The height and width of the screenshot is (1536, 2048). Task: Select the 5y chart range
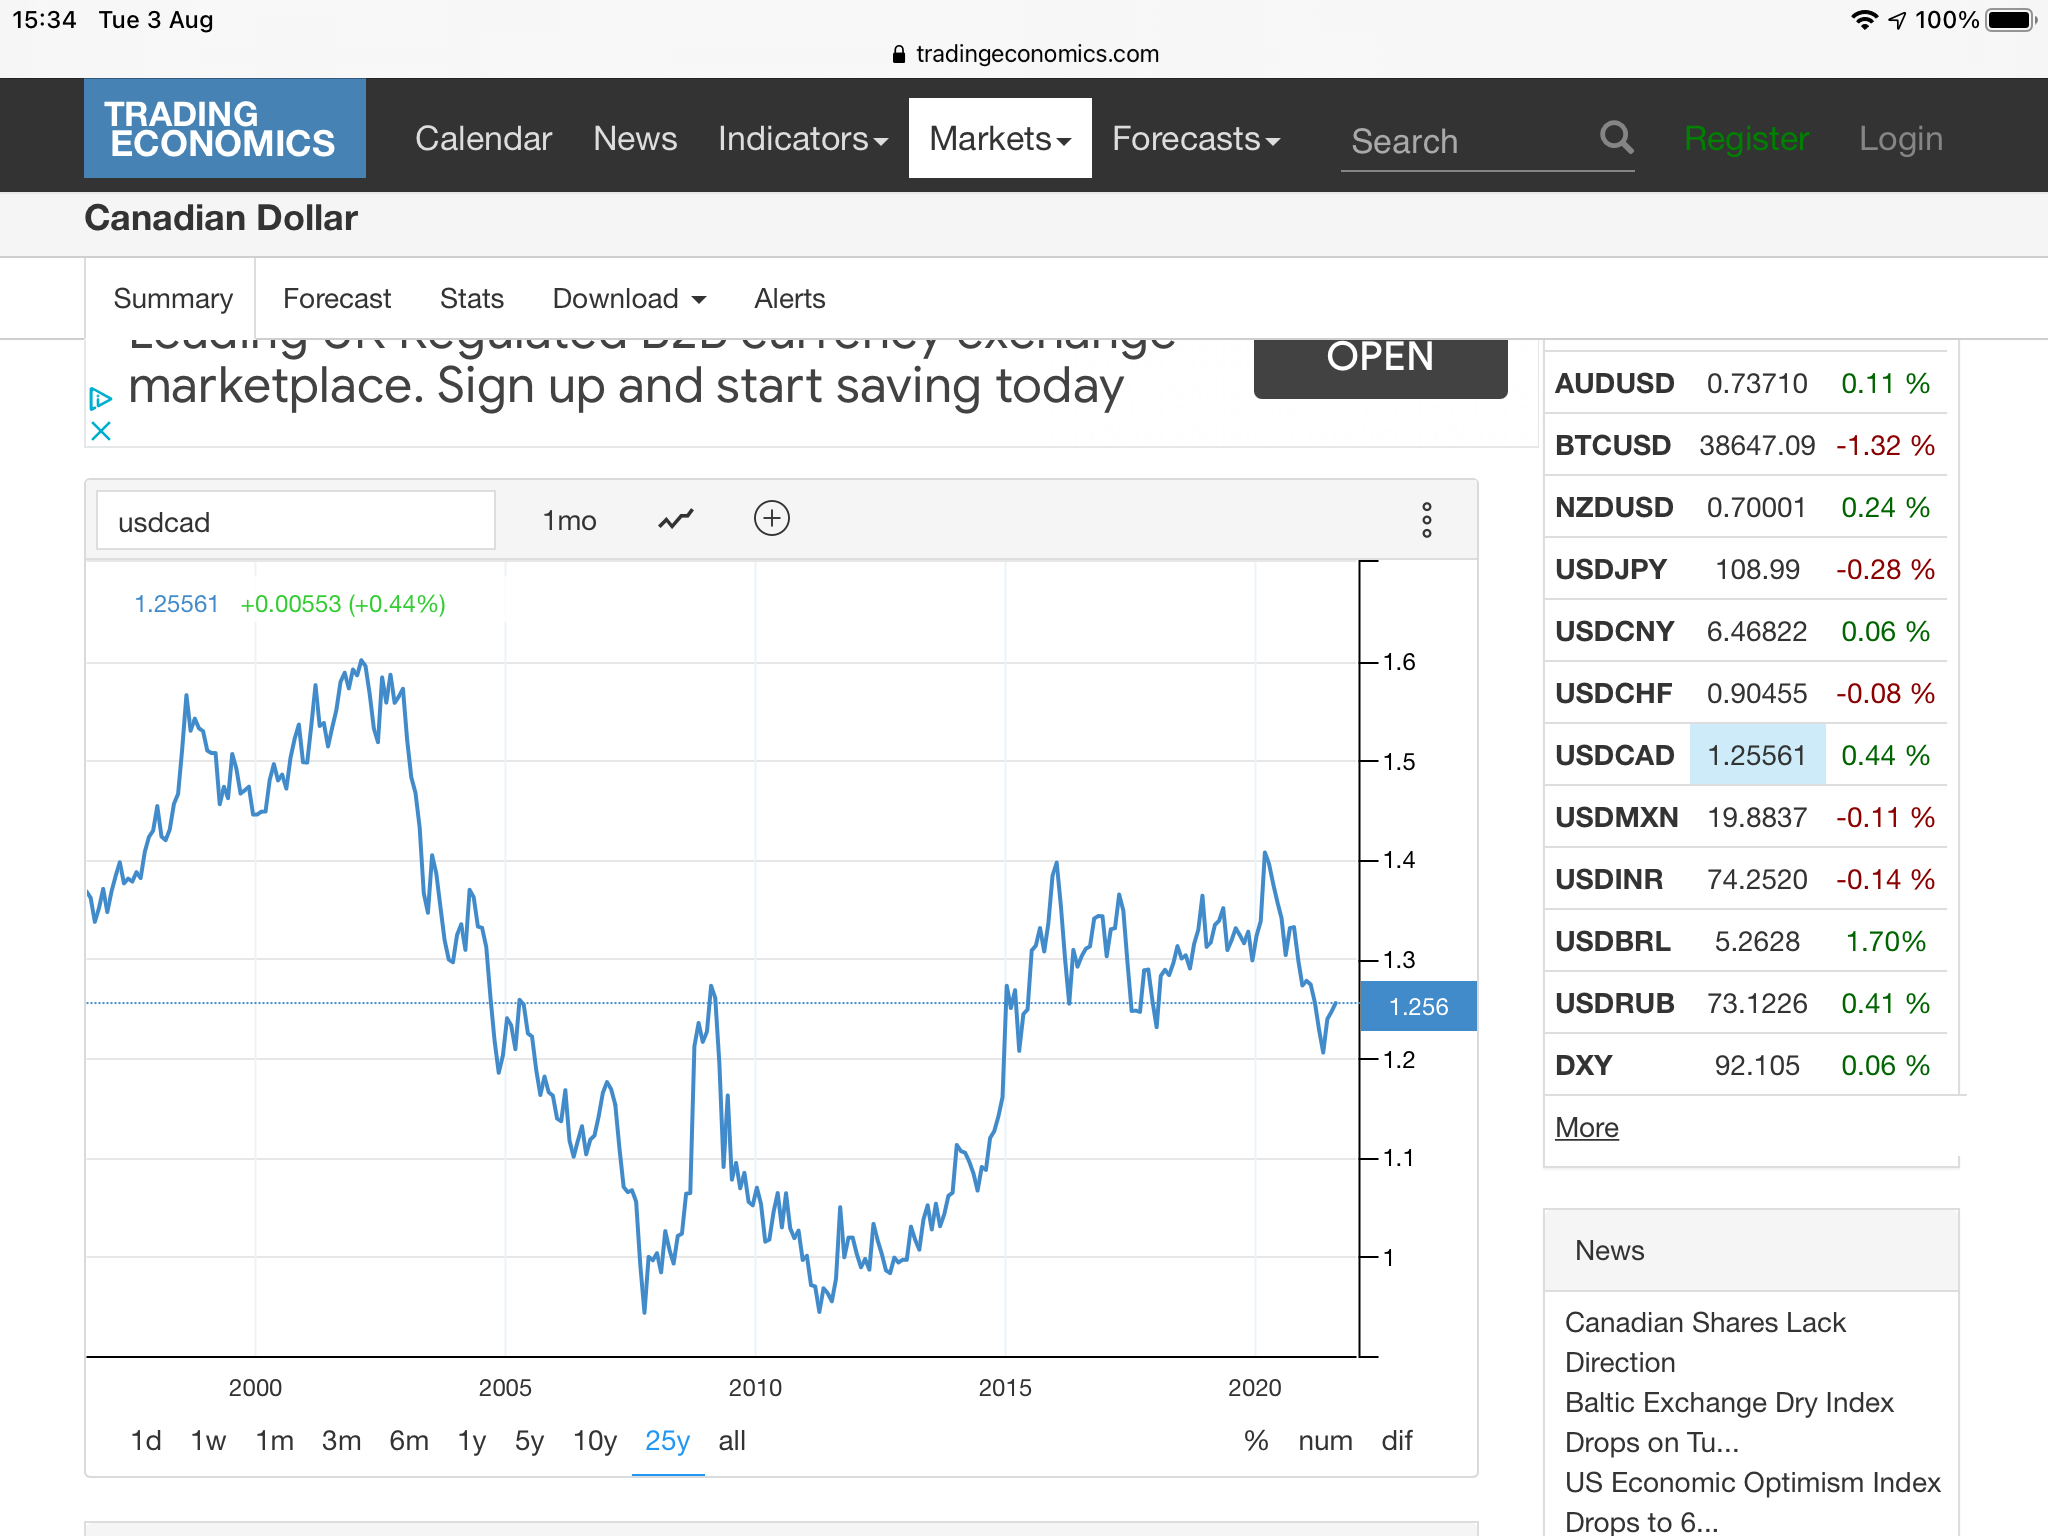[529, 1440]
